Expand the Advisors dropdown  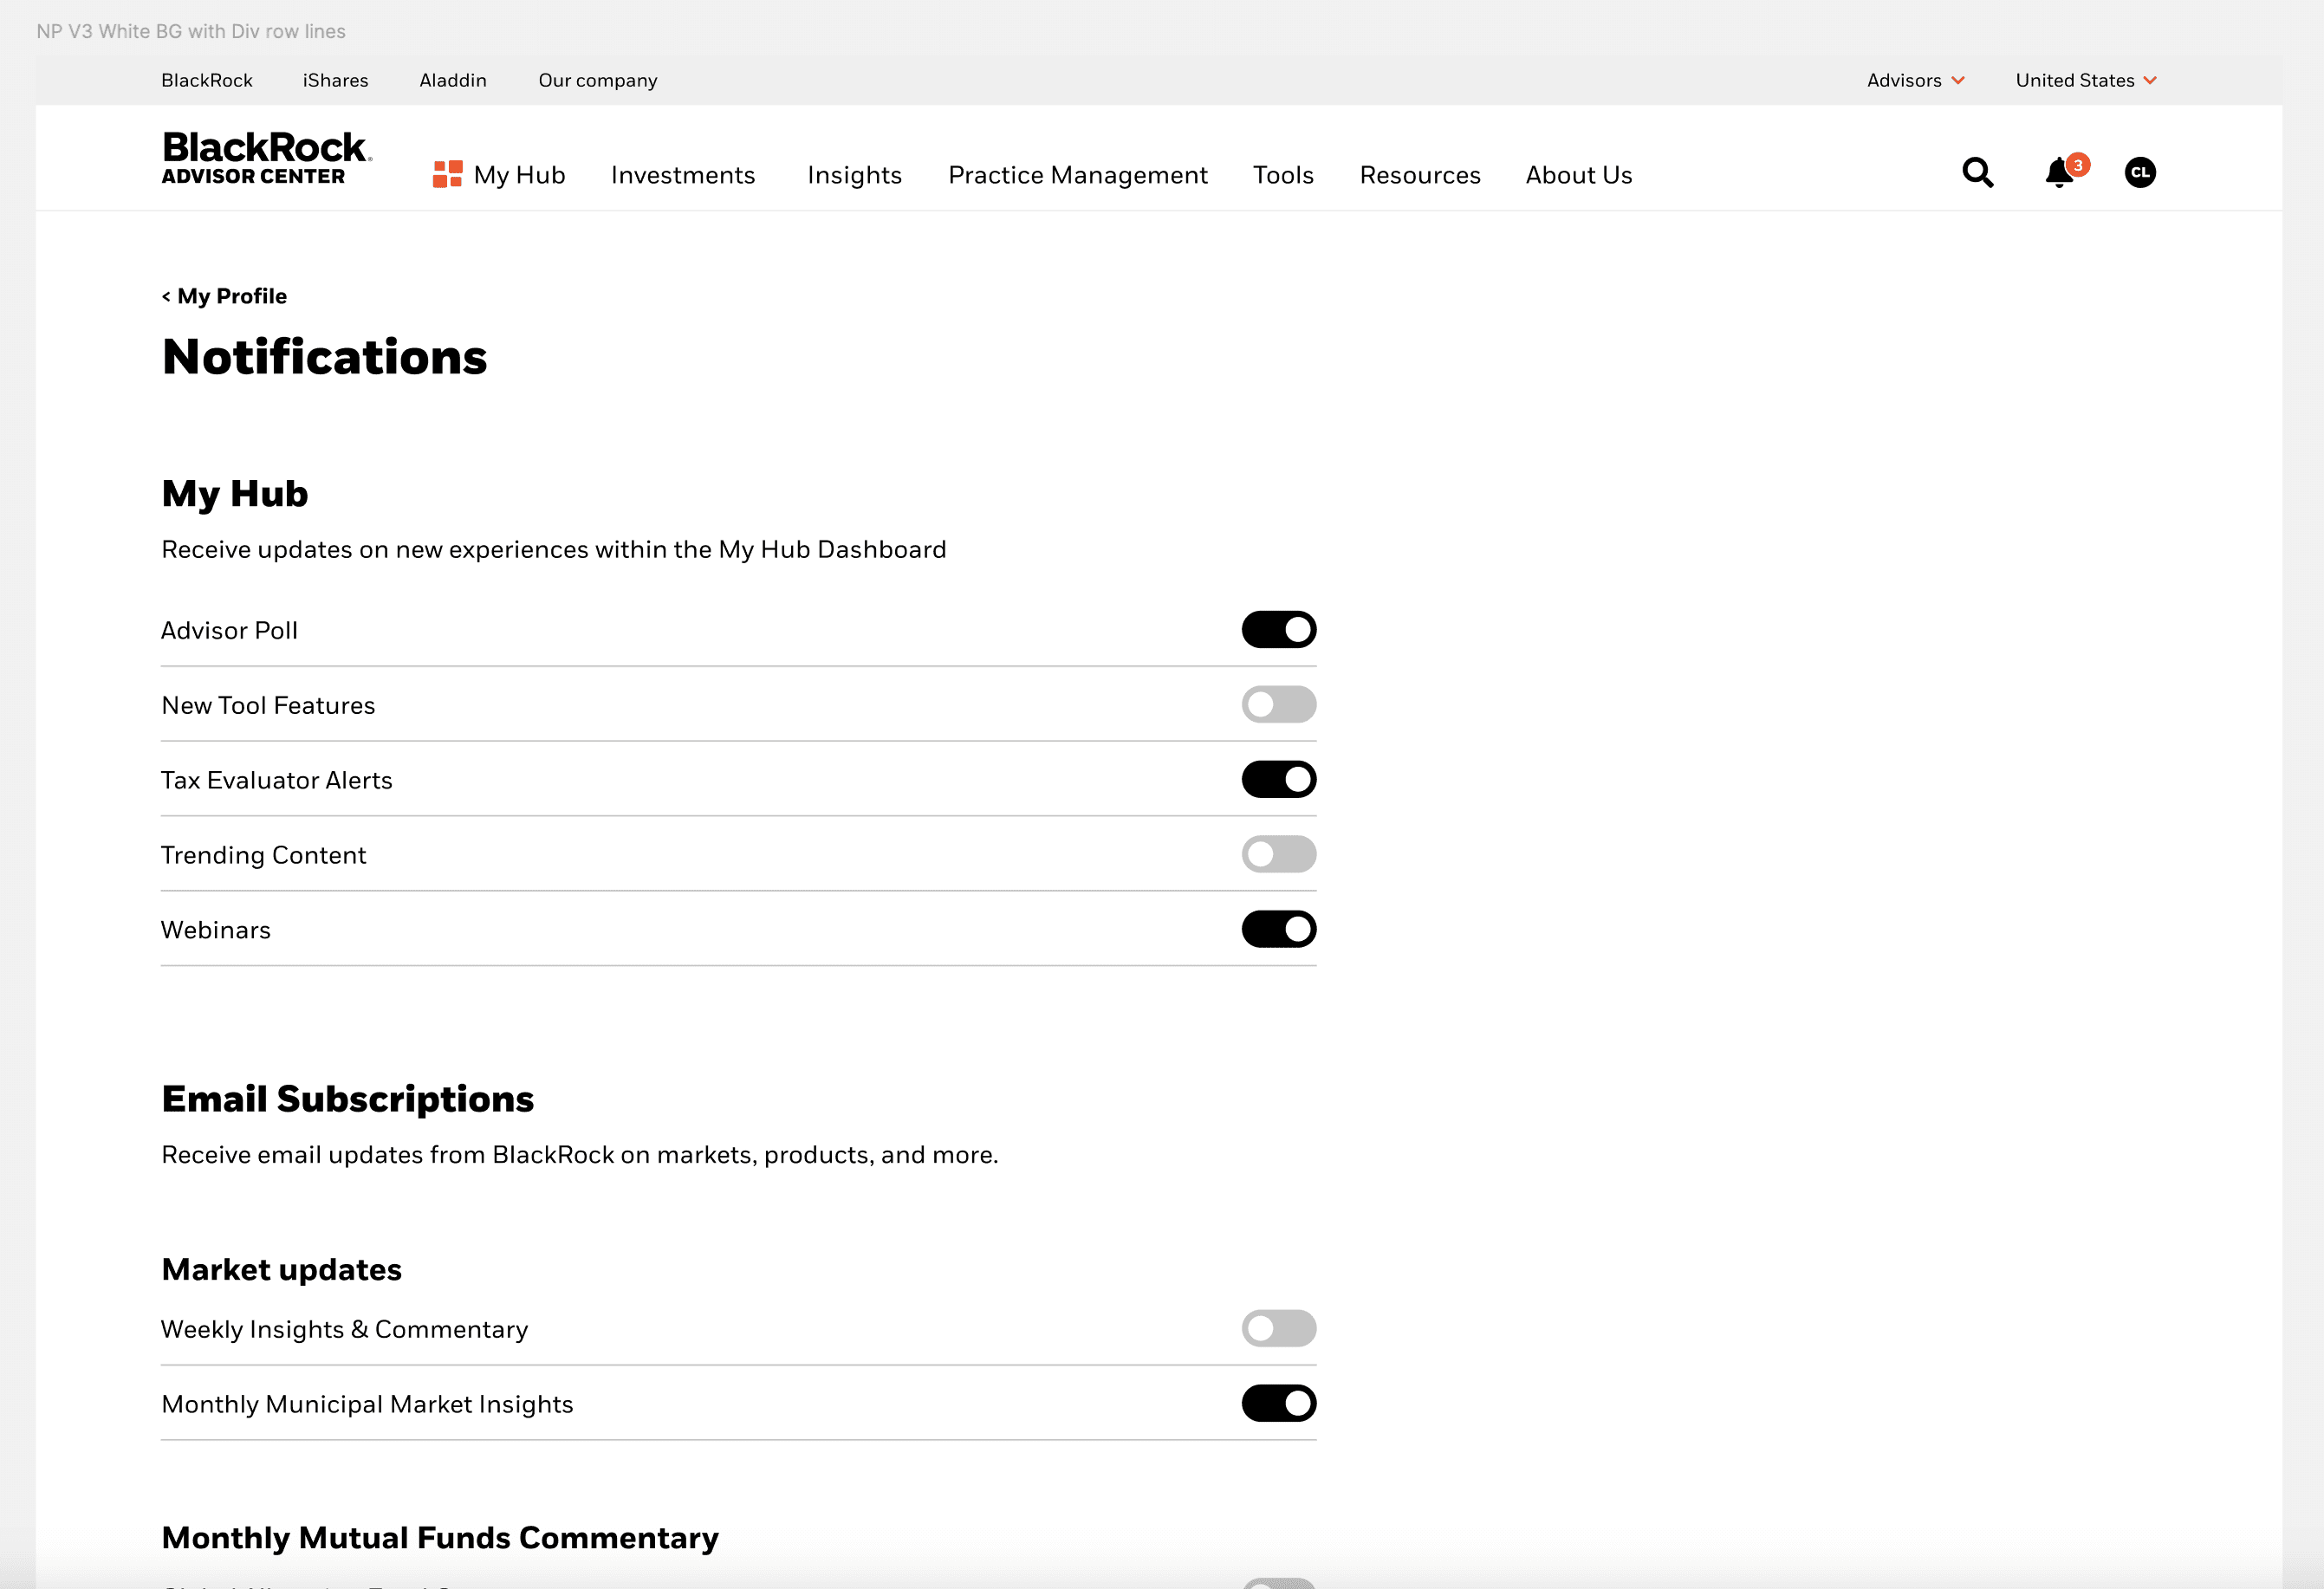click(1915, 81)
